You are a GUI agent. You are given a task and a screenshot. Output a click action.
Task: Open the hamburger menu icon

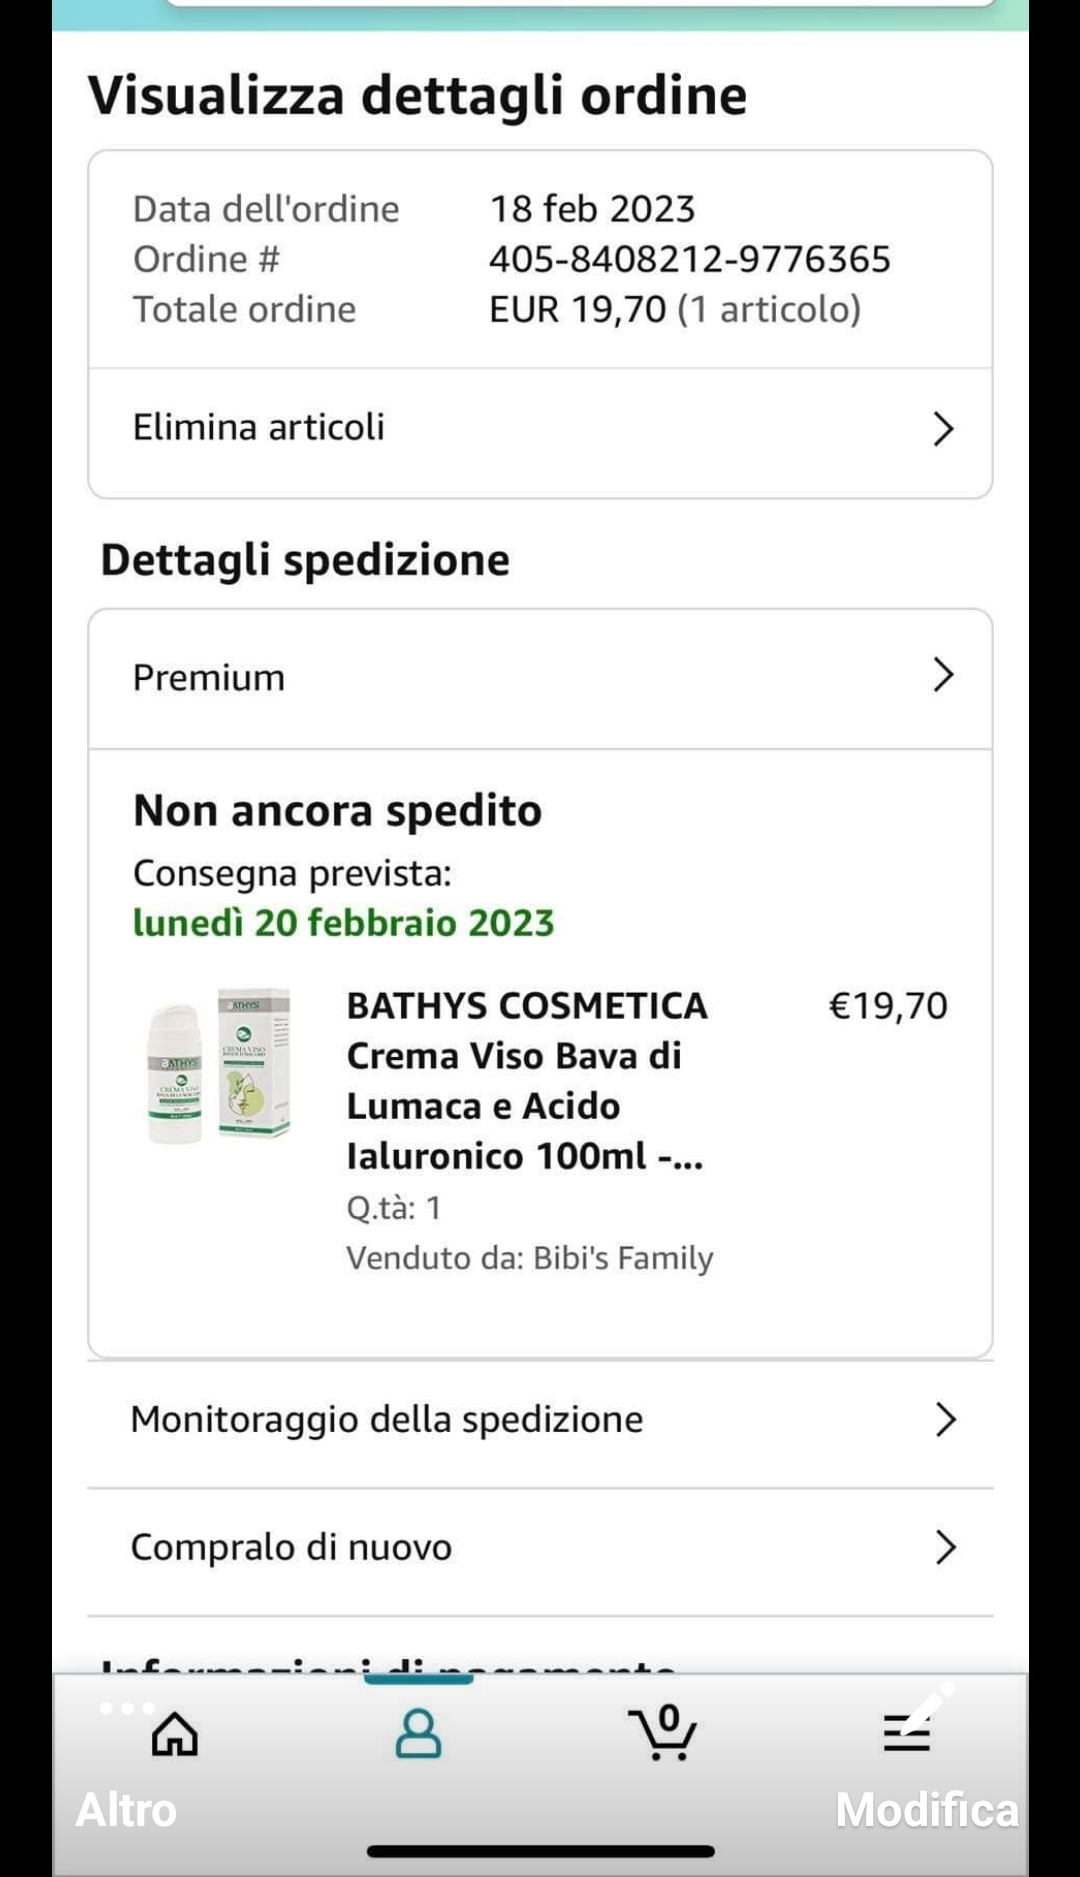tap(906, 1733)
